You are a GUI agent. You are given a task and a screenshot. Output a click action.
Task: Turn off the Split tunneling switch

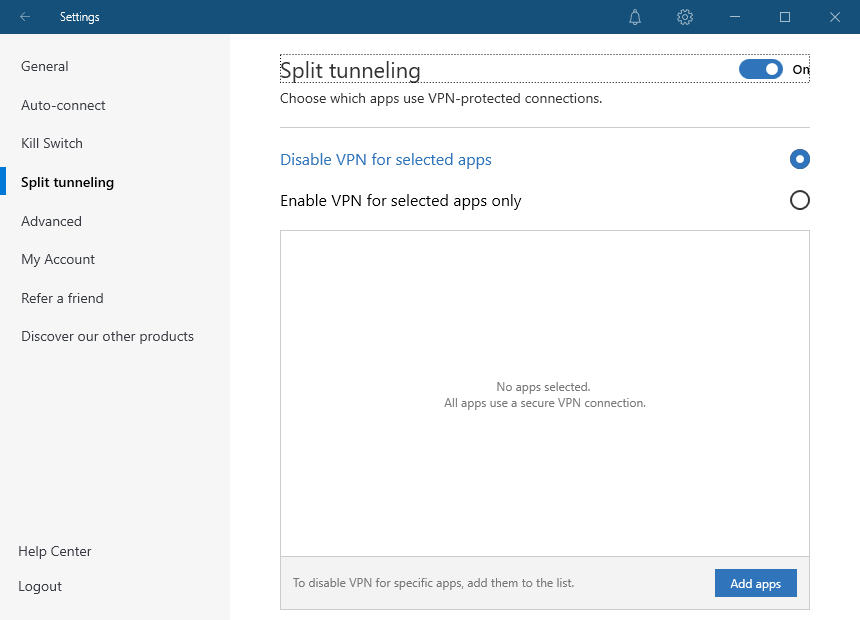tap(761, 69)
